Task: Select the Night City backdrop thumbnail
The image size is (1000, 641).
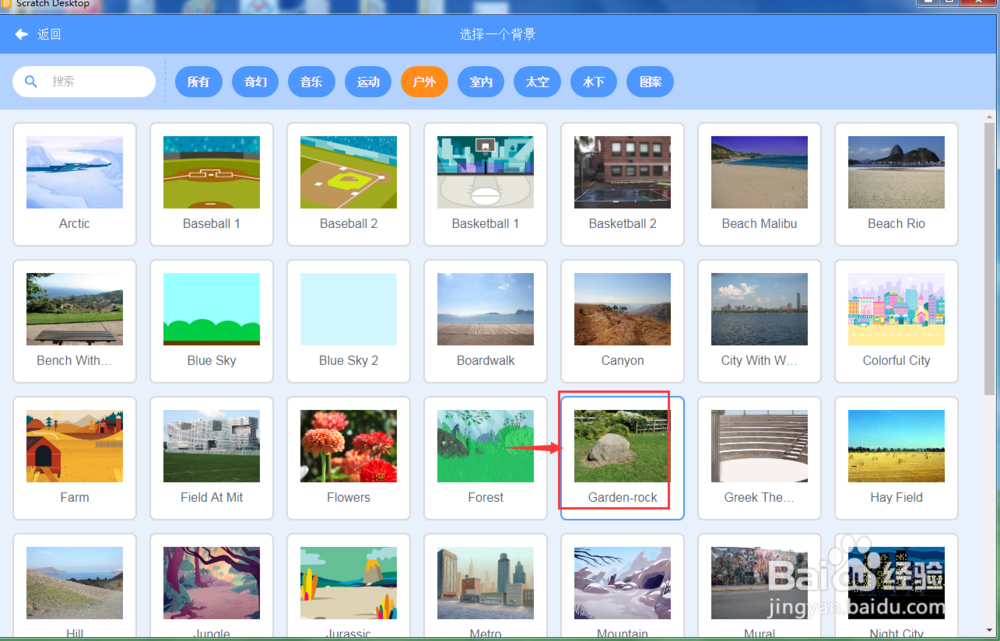Action: pyautogui.click(x=896, y=583)
